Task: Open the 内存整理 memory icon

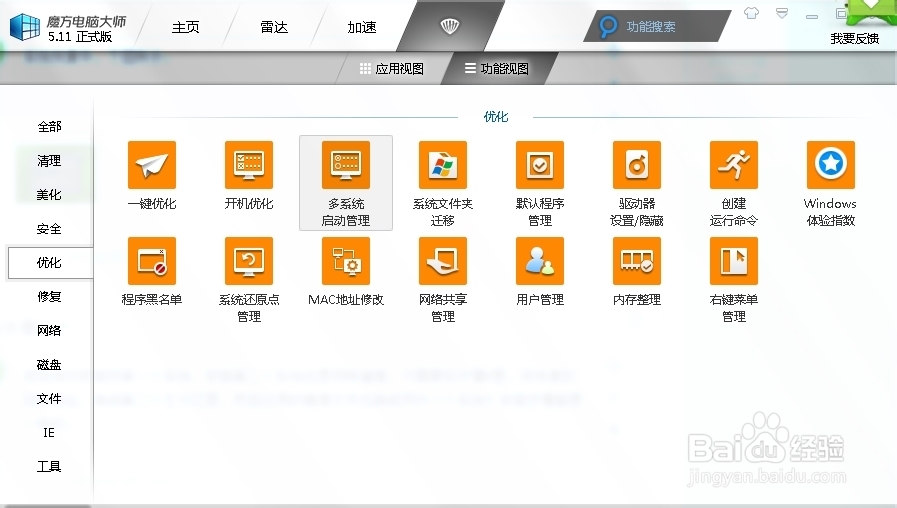Action: tap(637, 261)
